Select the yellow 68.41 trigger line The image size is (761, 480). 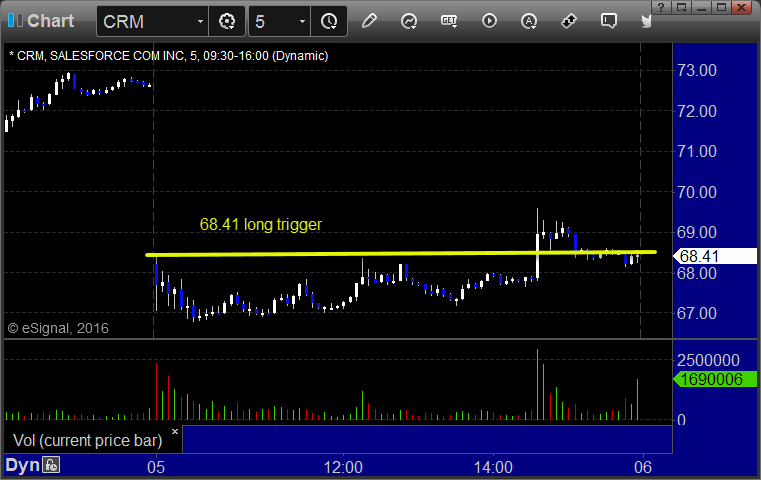click(x=401, y=253)
